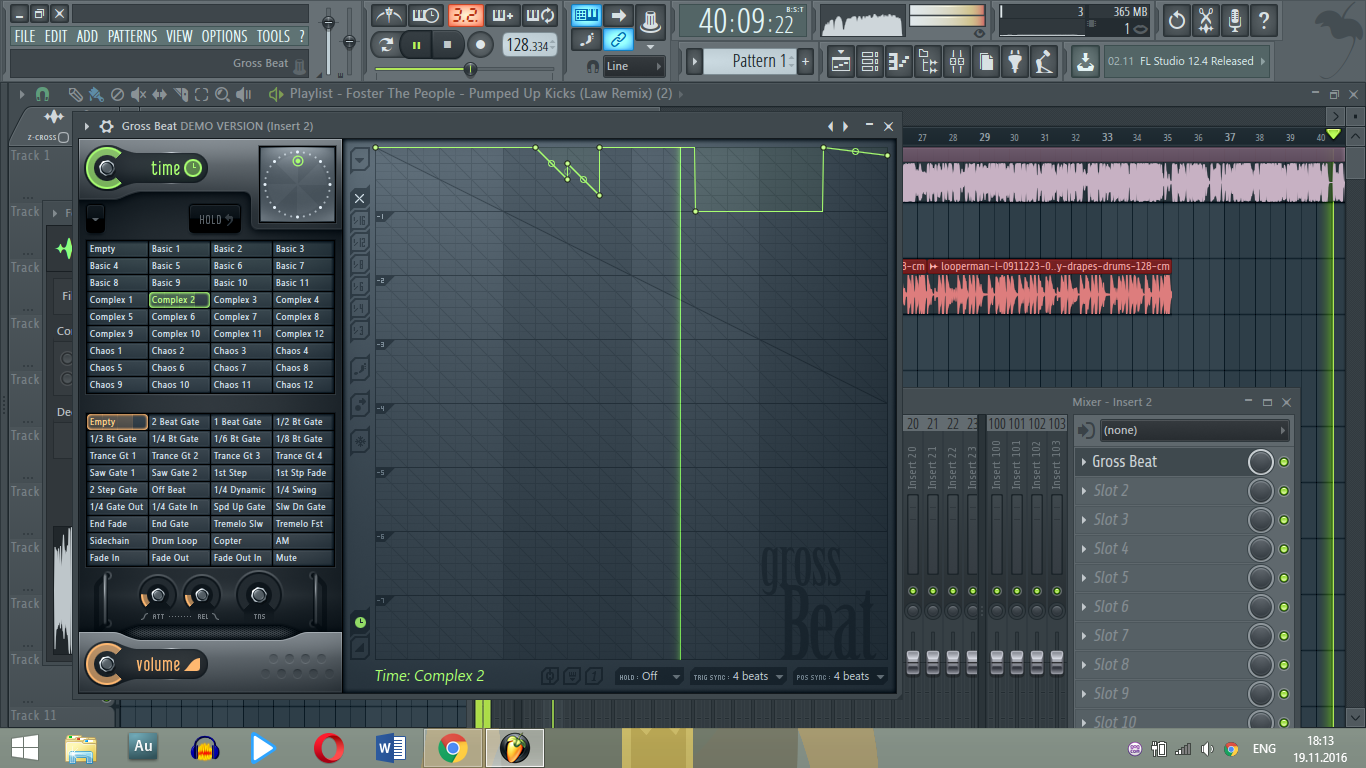This screenshot has height=768, width=1366.
Task: Toggle the multi-link controllers button
Action: (619, 40)
